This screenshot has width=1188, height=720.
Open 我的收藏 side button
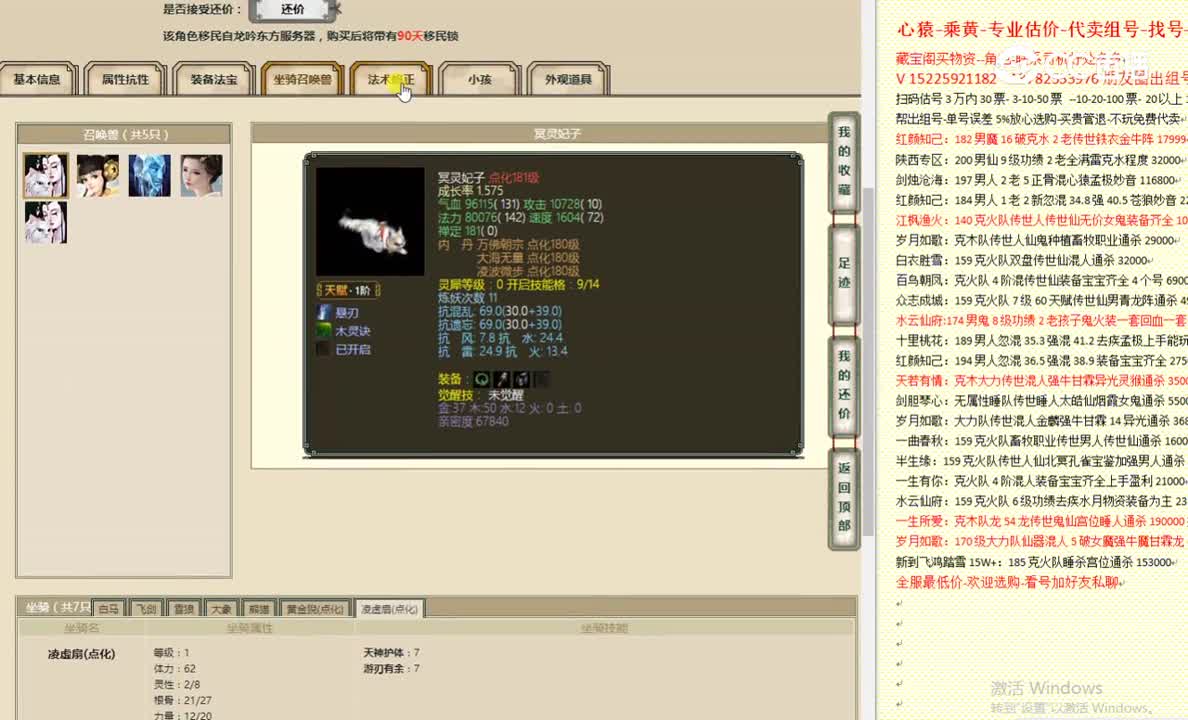tap(844, 161)
